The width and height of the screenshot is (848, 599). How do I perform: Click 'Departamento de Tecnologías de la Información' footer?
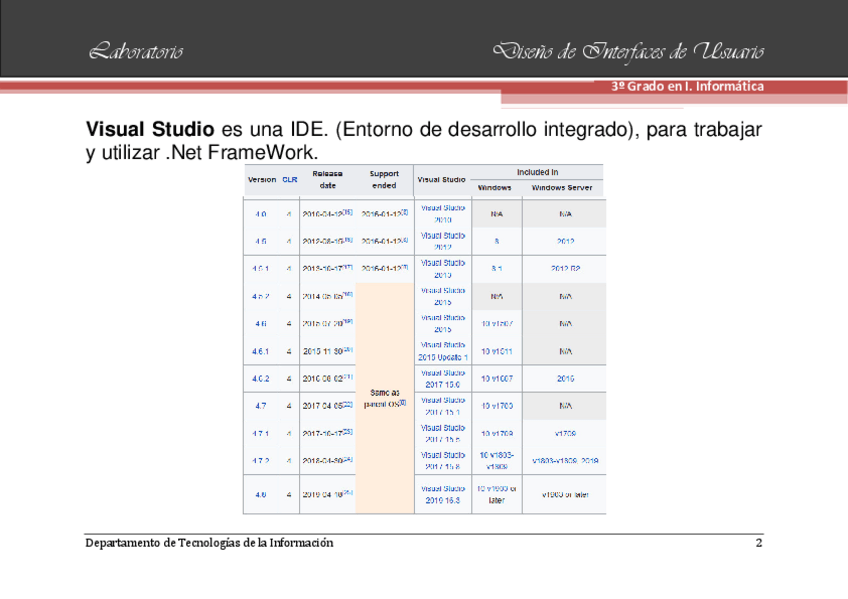click(209, 543)
